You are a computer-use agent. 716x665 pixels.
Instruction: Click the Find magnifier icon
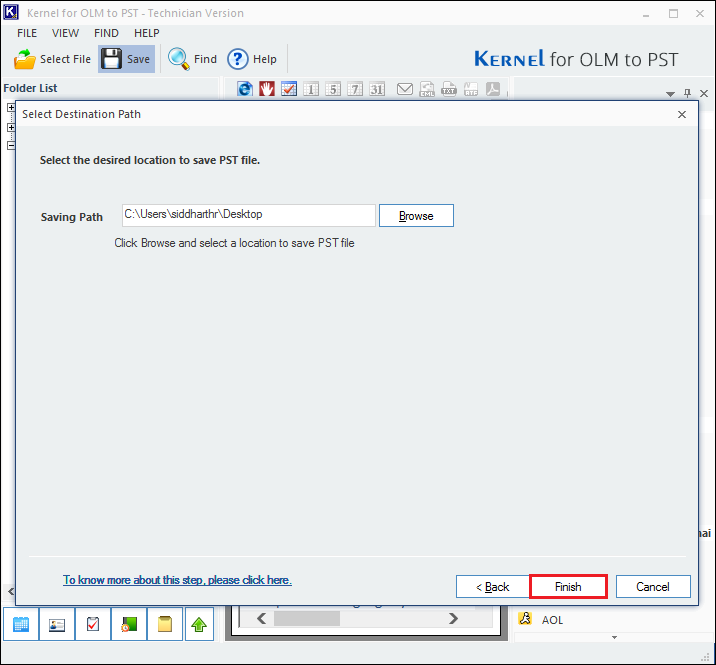179,59
